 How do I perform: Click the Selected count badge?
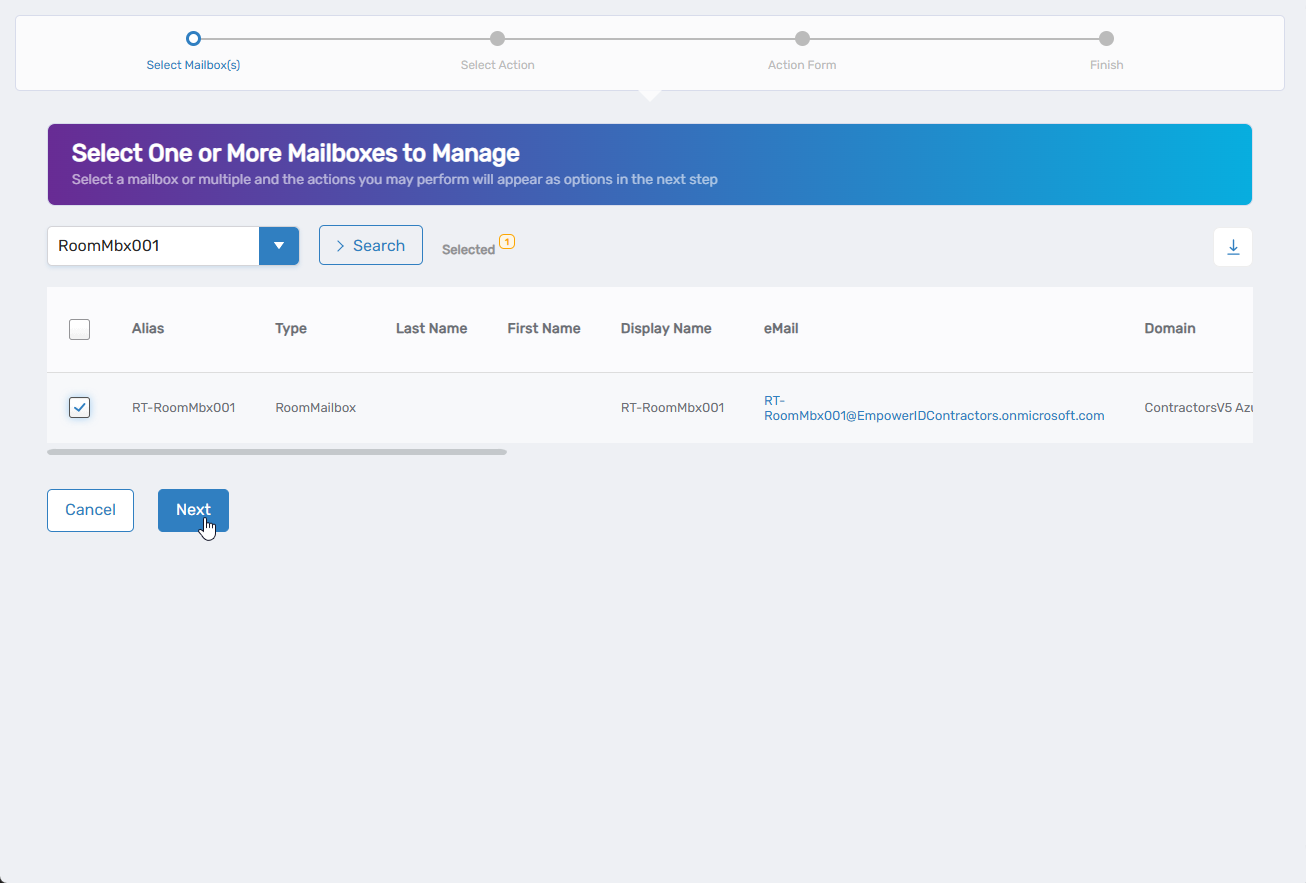coord(507,242)
